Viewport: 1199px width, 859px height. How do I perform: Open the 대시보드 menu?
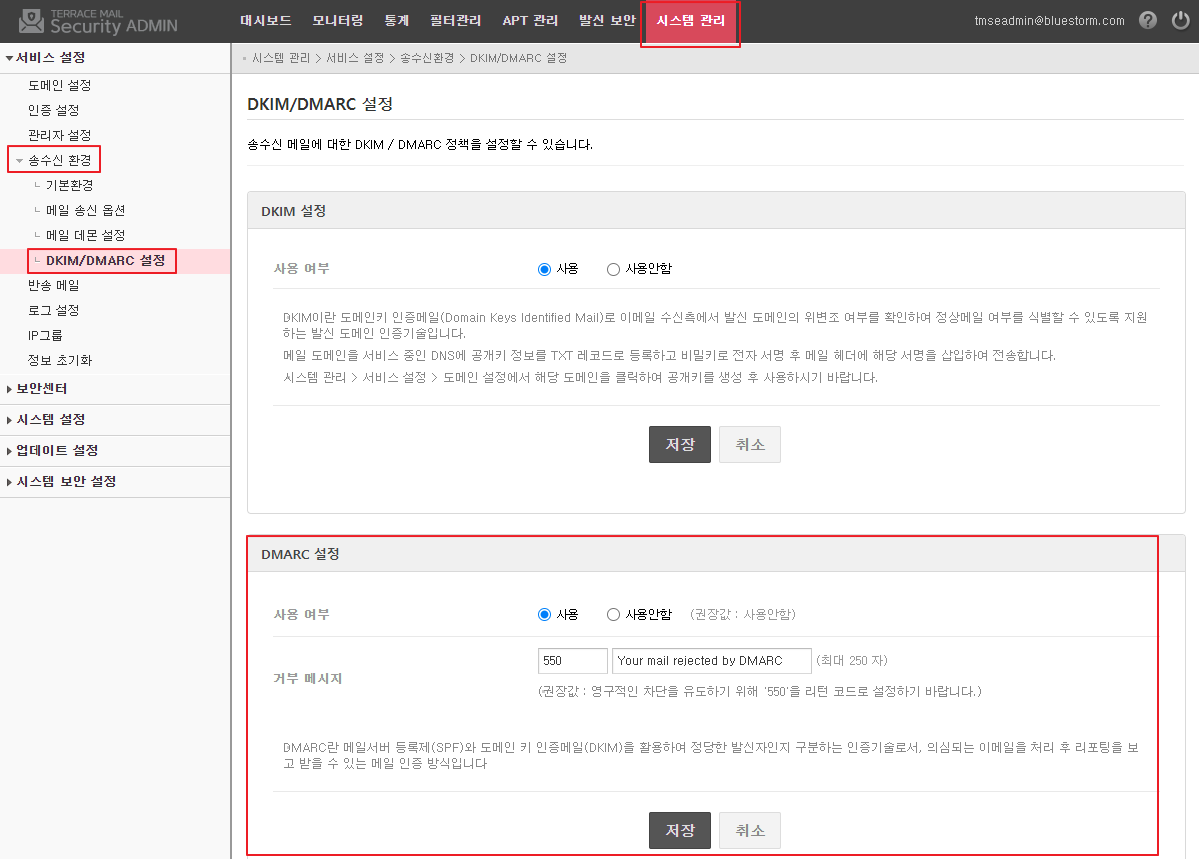point(265,21)
